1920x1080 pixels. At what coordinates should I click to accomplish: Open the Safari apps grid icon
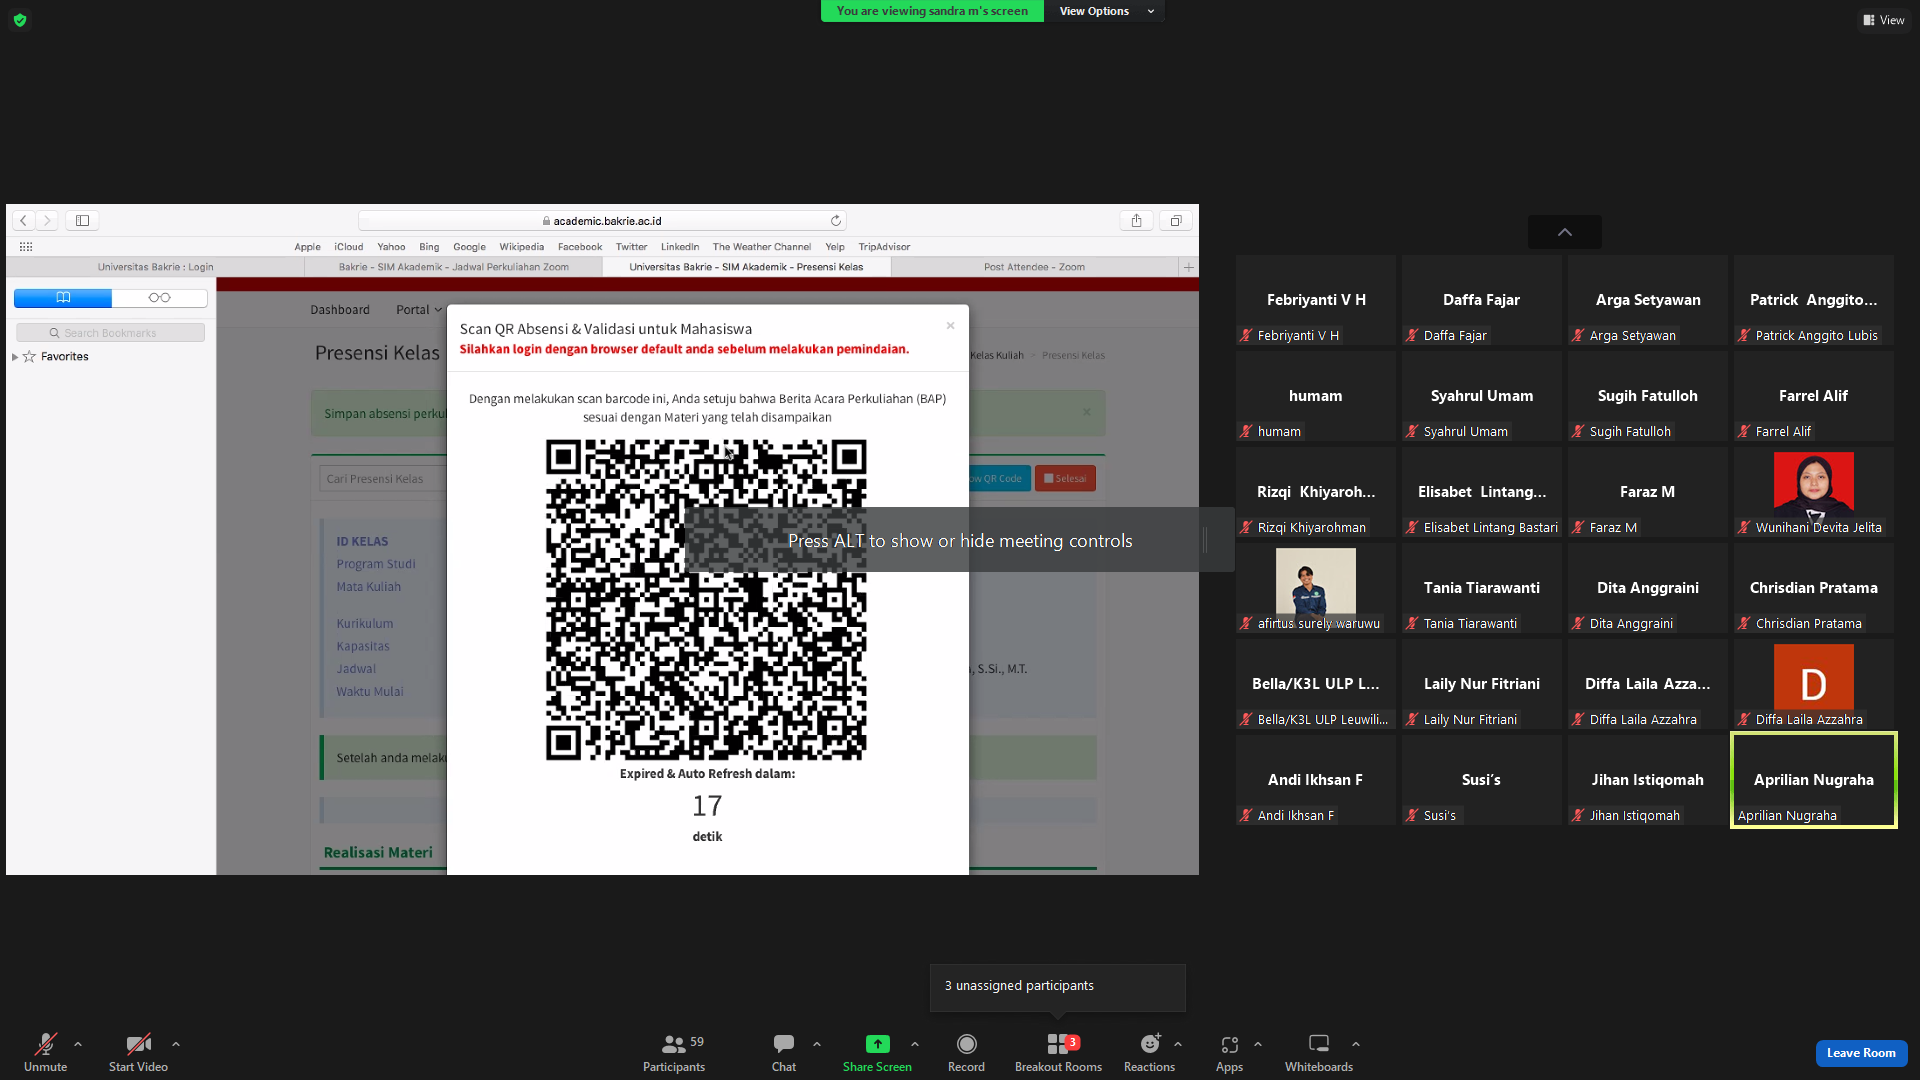[x=26, y=247]
